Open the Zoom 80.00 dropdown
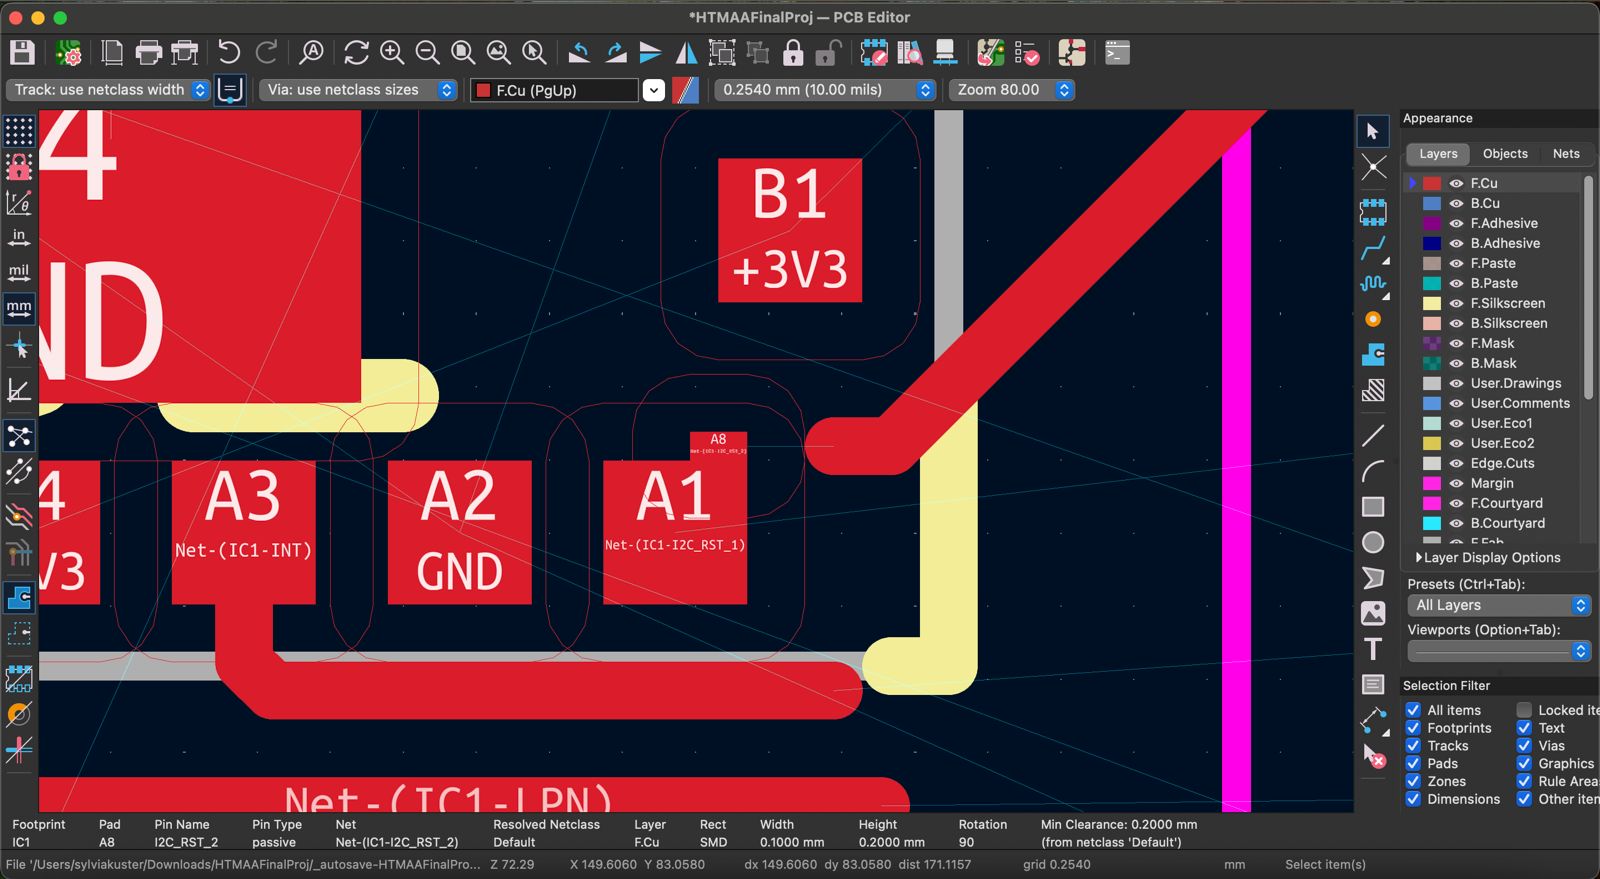 coord(1064,90)
